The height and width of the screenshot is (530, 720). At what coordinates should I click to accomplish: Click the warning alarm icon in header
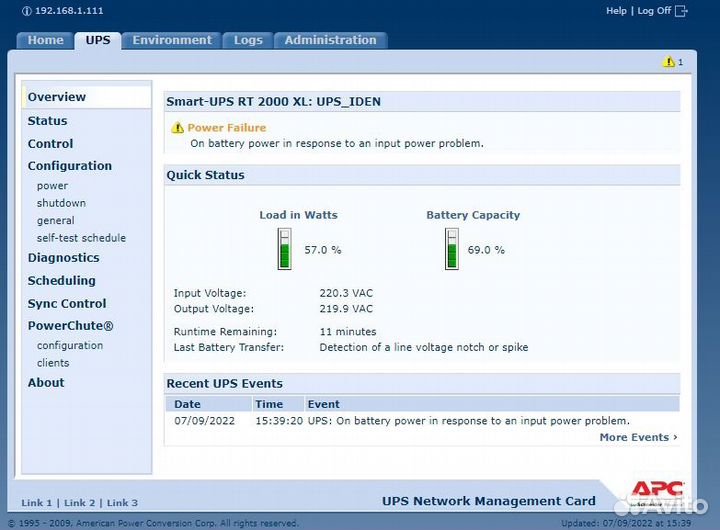(x=669, y=62)
